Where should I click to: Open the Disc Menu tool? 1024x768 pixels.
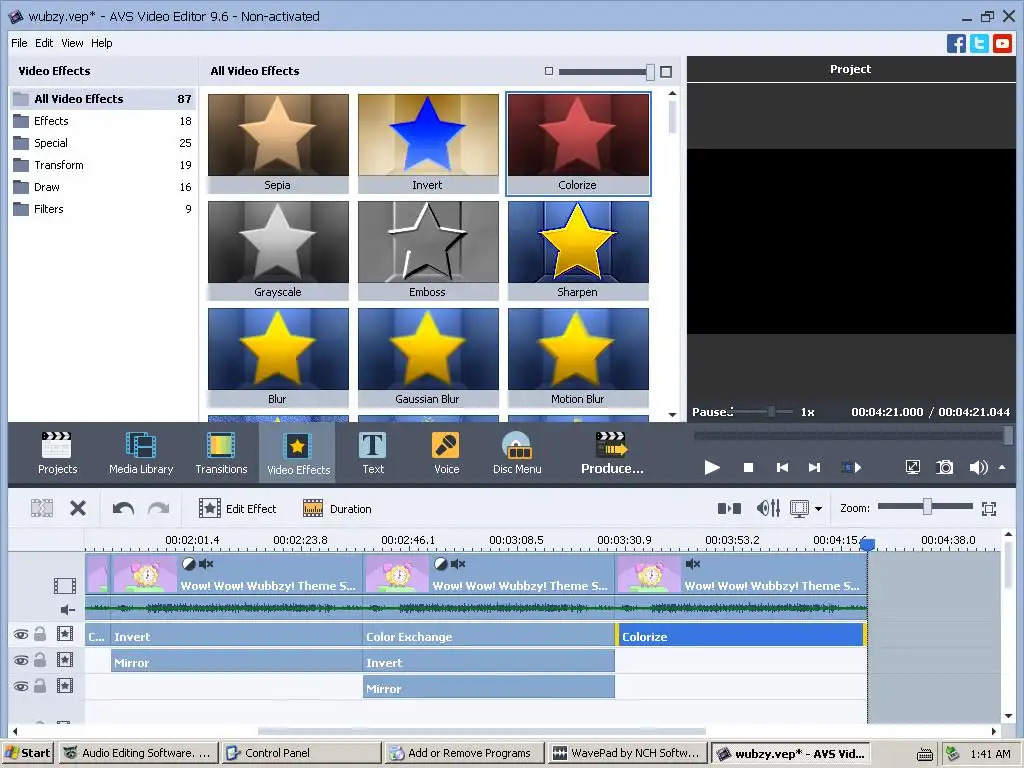517,453
